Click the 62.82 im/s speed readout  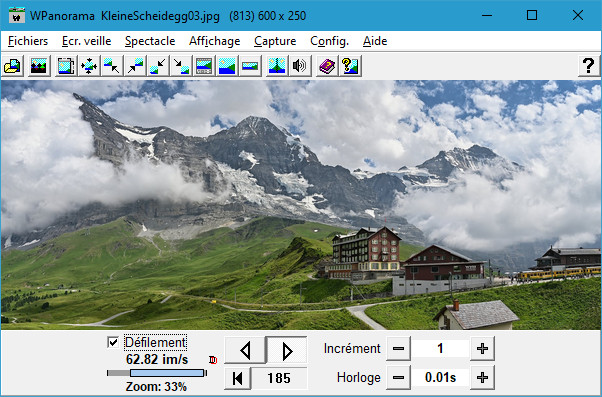[x=157, y=359]
